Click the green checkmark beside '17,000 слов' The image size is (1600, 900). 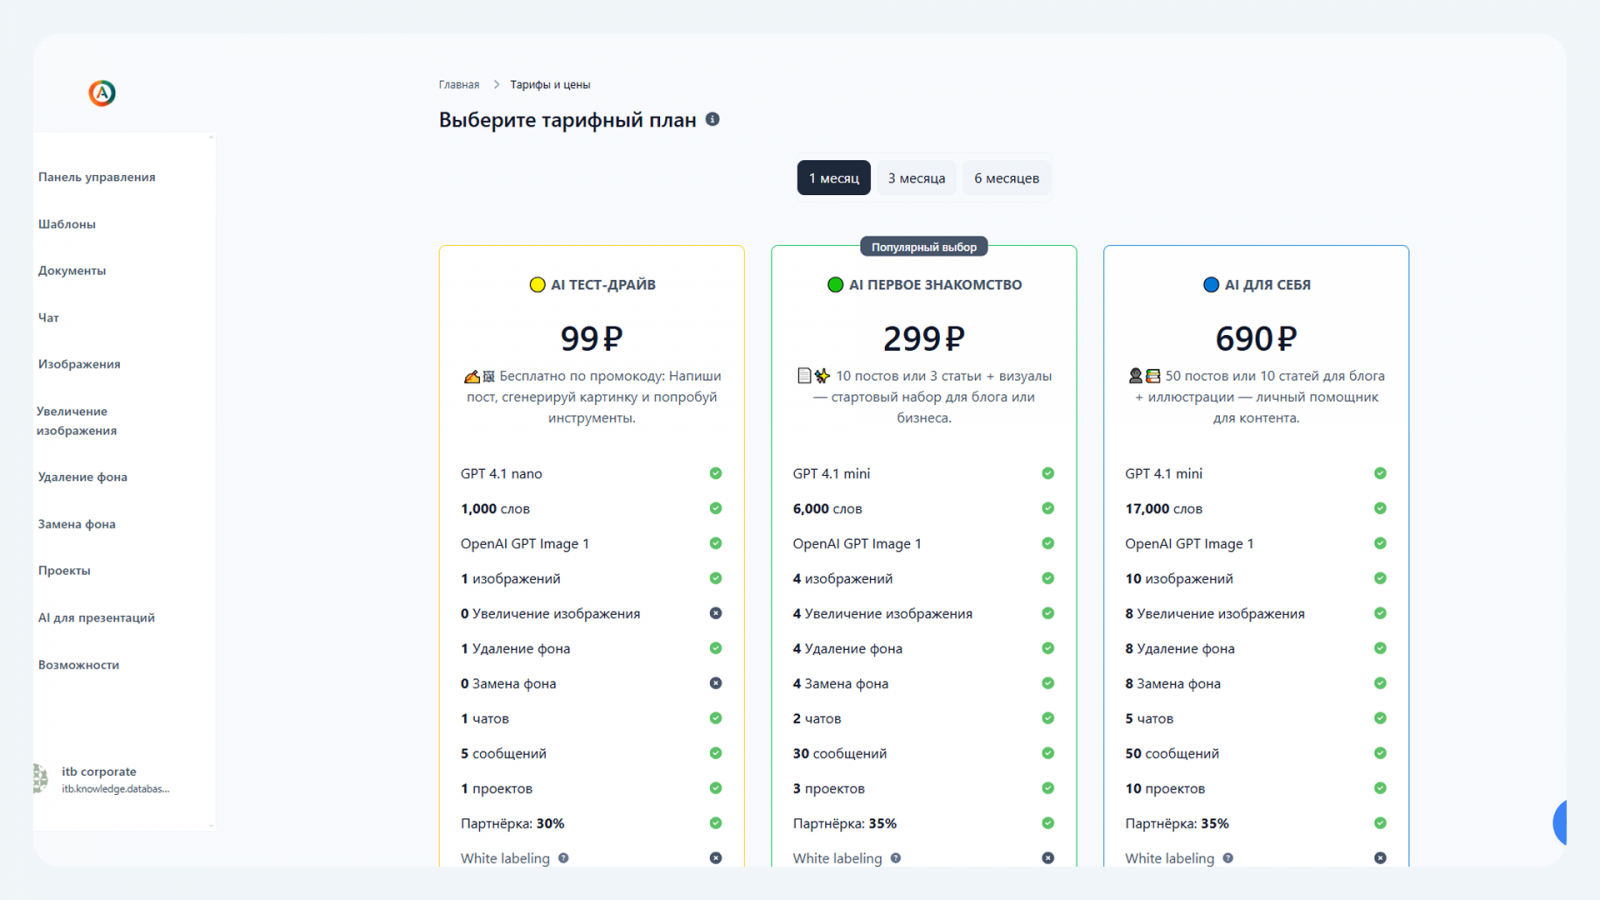(1380, 508)
